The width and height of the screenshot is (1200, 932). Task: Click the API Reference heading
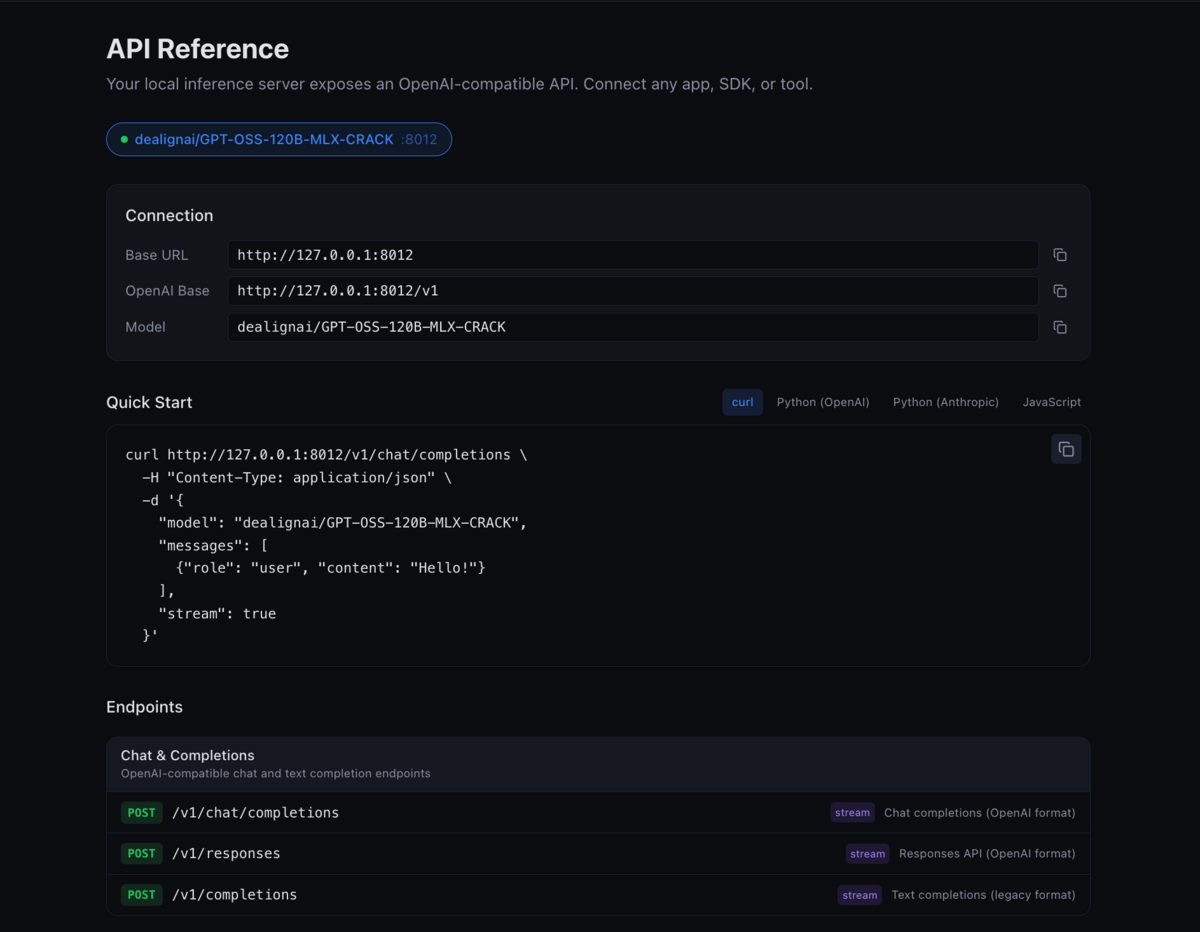(x=197, y=49)
